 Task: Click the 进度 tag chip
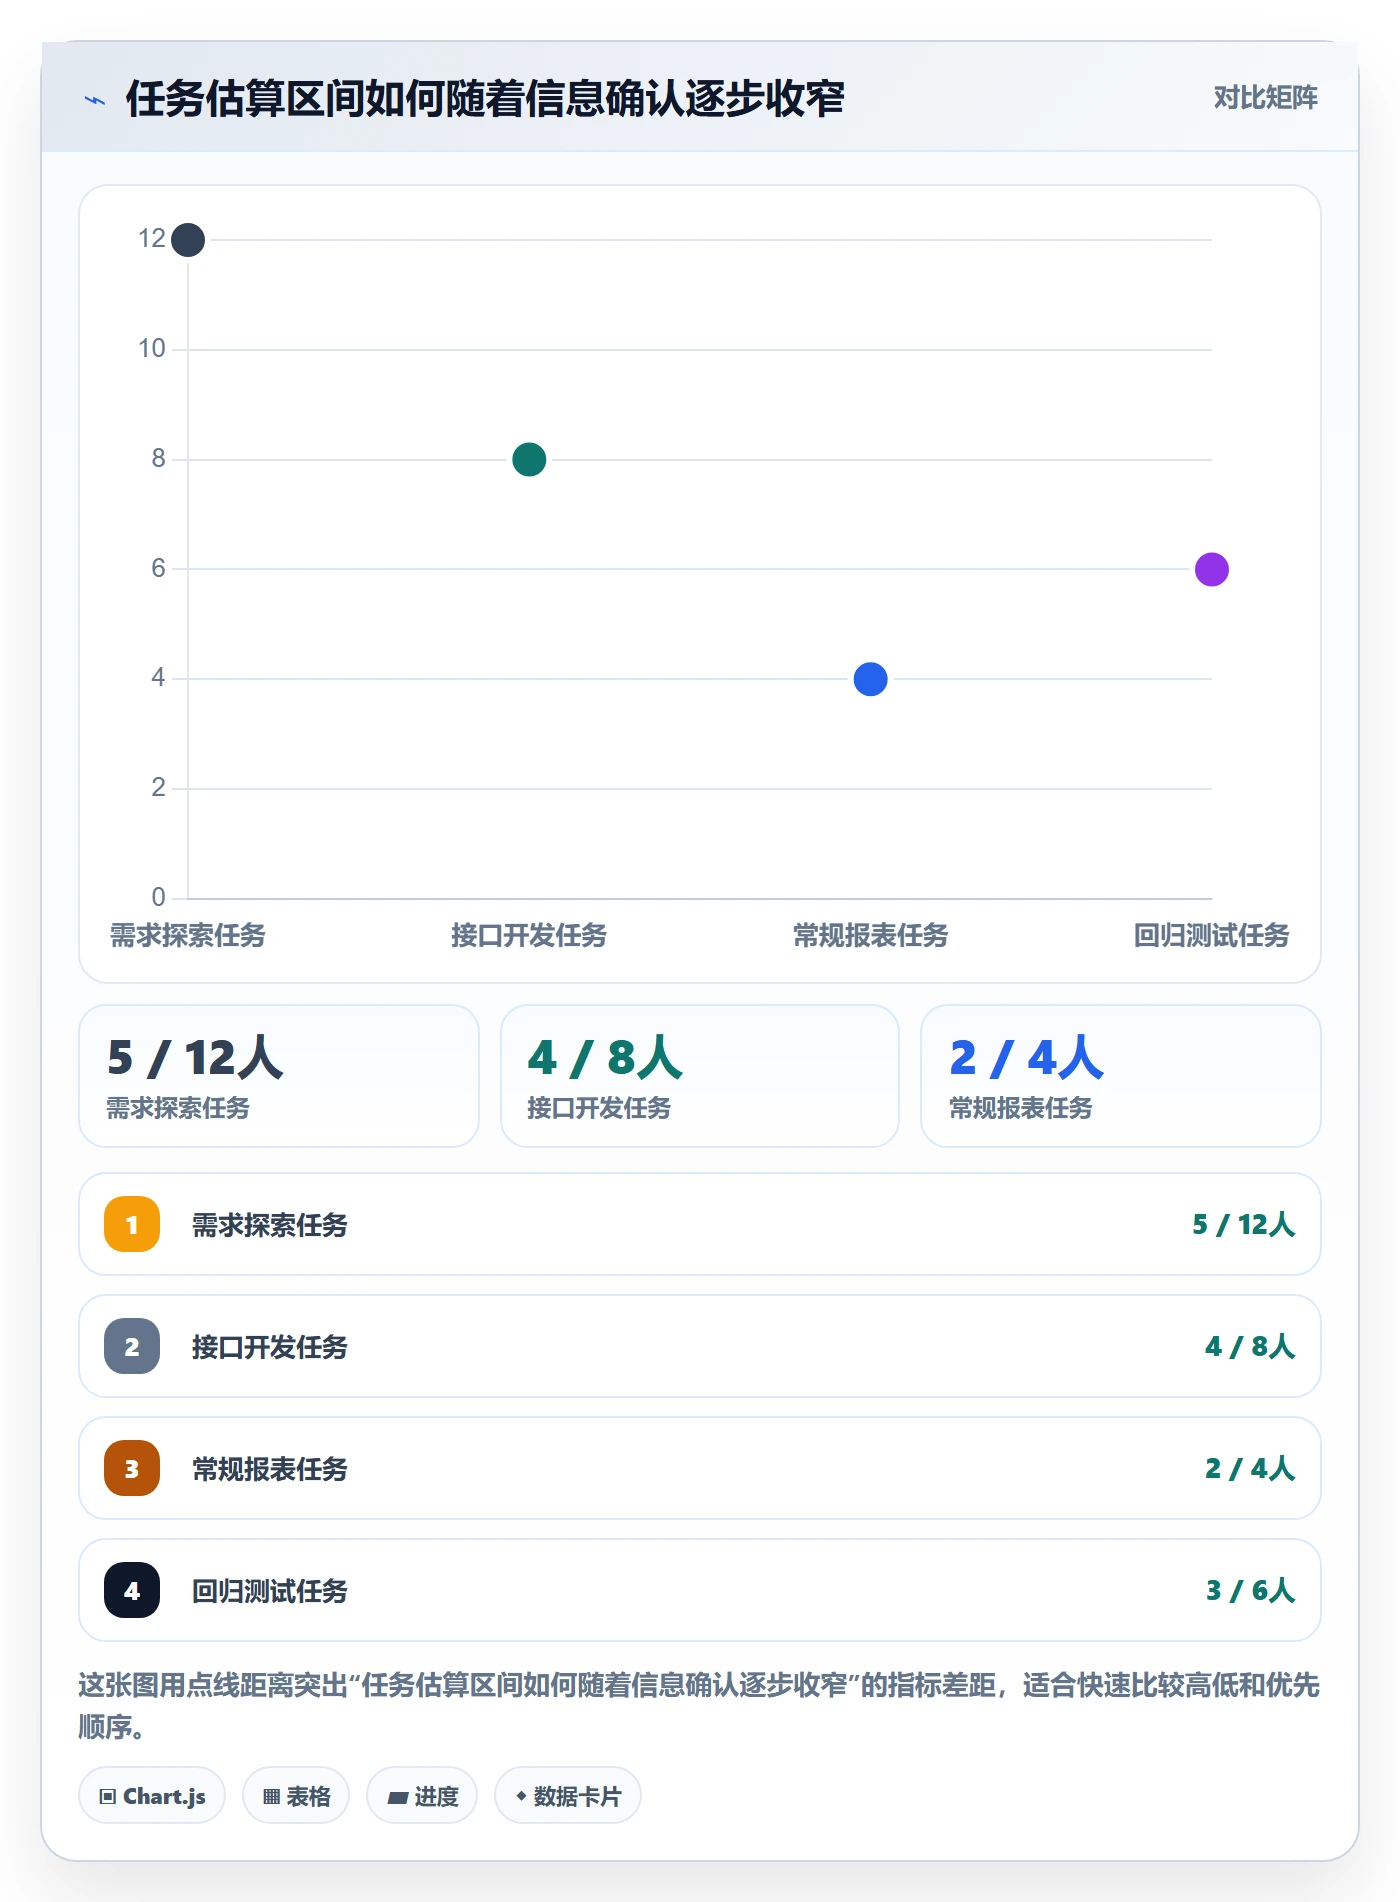click(422, 1796)
